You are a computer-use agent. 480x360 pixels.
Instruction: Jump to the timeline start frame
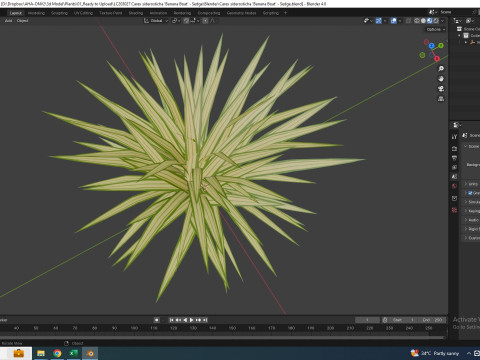(x=171, y=320)
